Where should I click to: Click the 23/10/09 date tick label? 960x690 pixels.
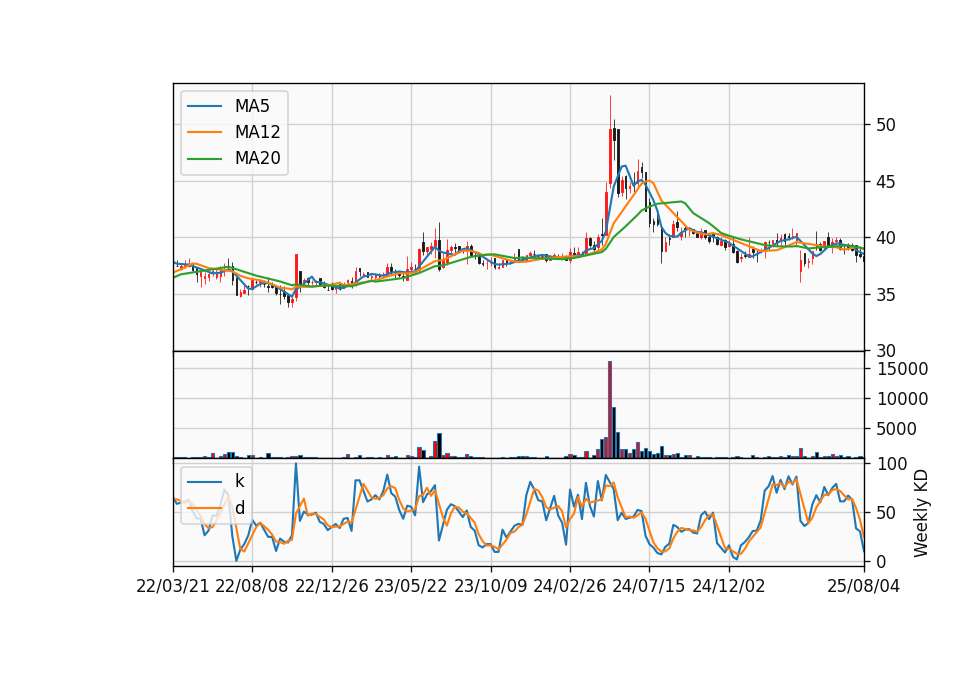click(490, 586)
